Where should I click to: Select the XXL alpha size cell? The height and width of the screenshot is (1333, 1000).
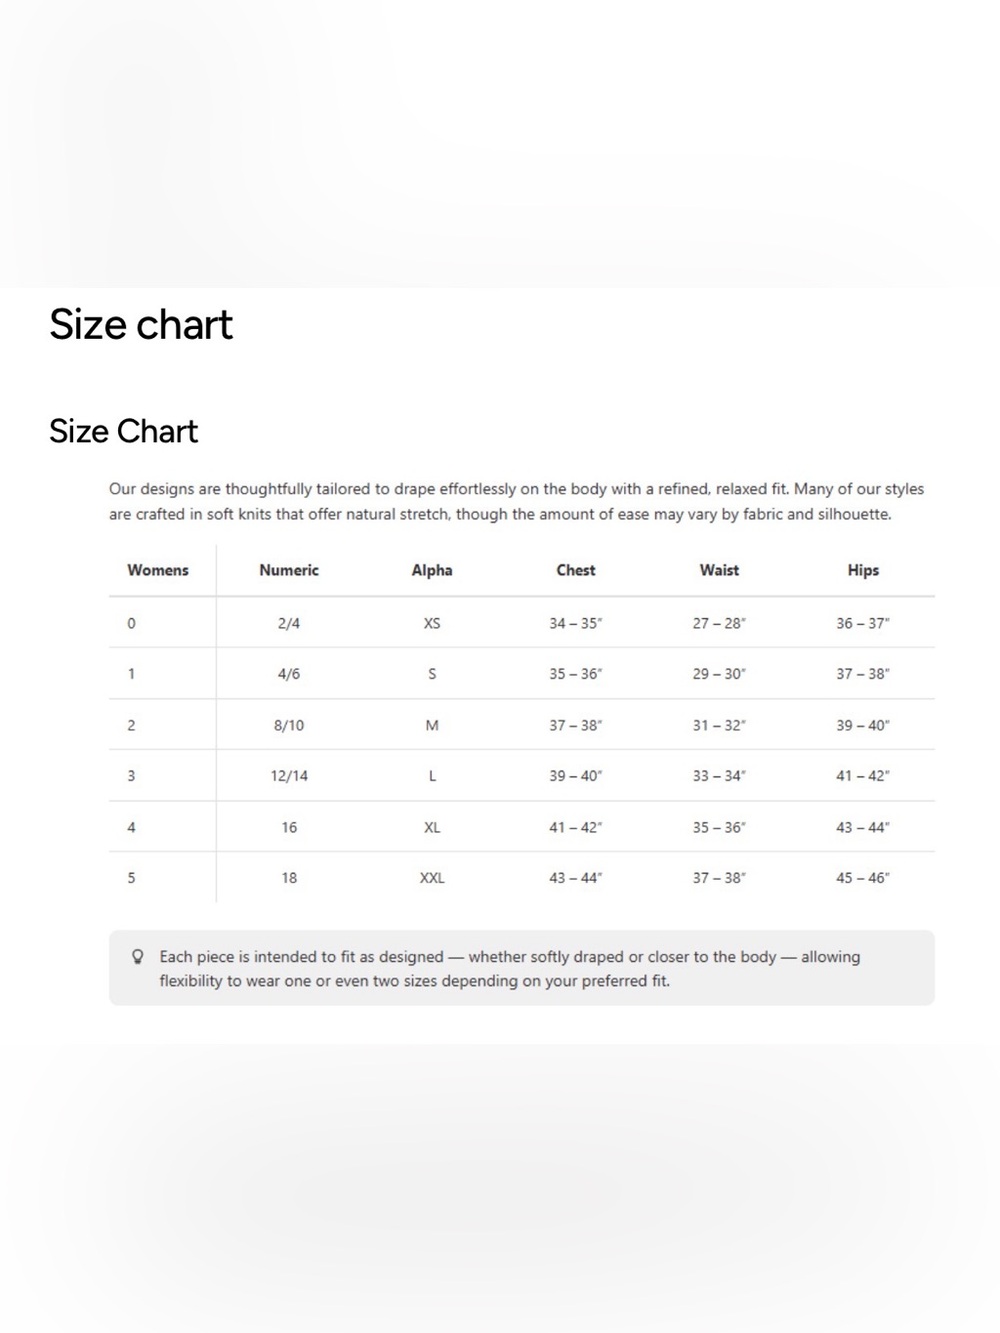pyautogui.click(x=432, y=878)
